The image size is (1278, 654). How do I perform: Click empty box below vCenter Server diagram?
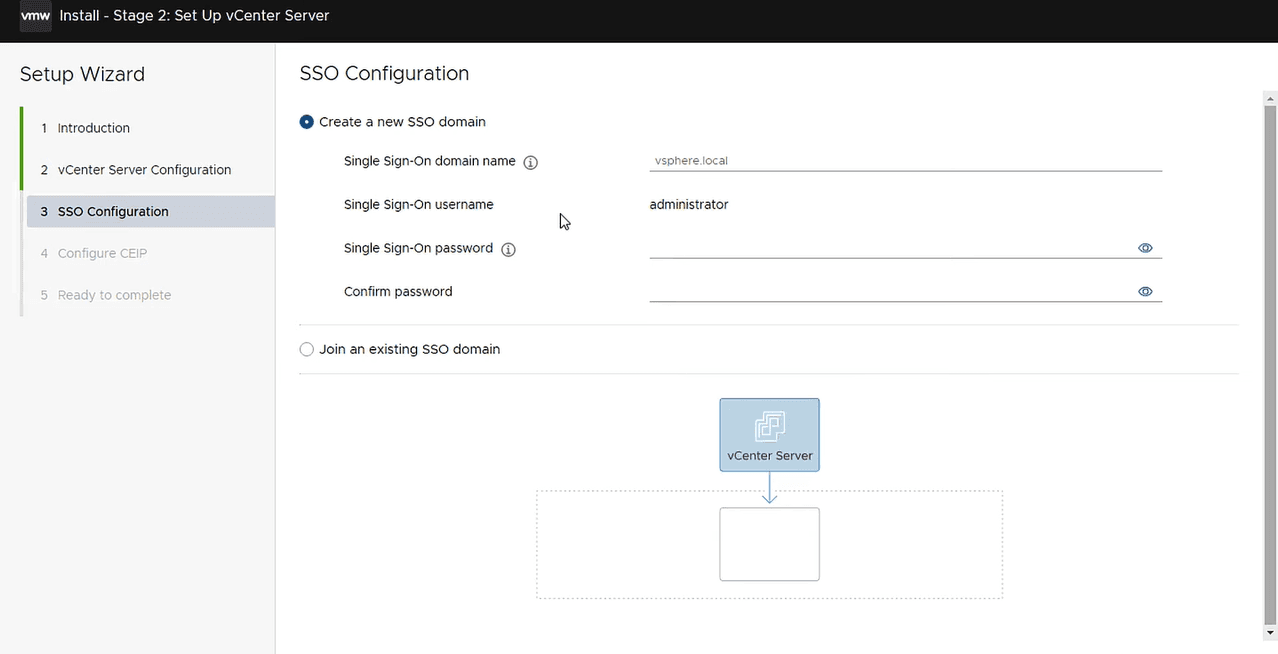[x=769, y=544]
